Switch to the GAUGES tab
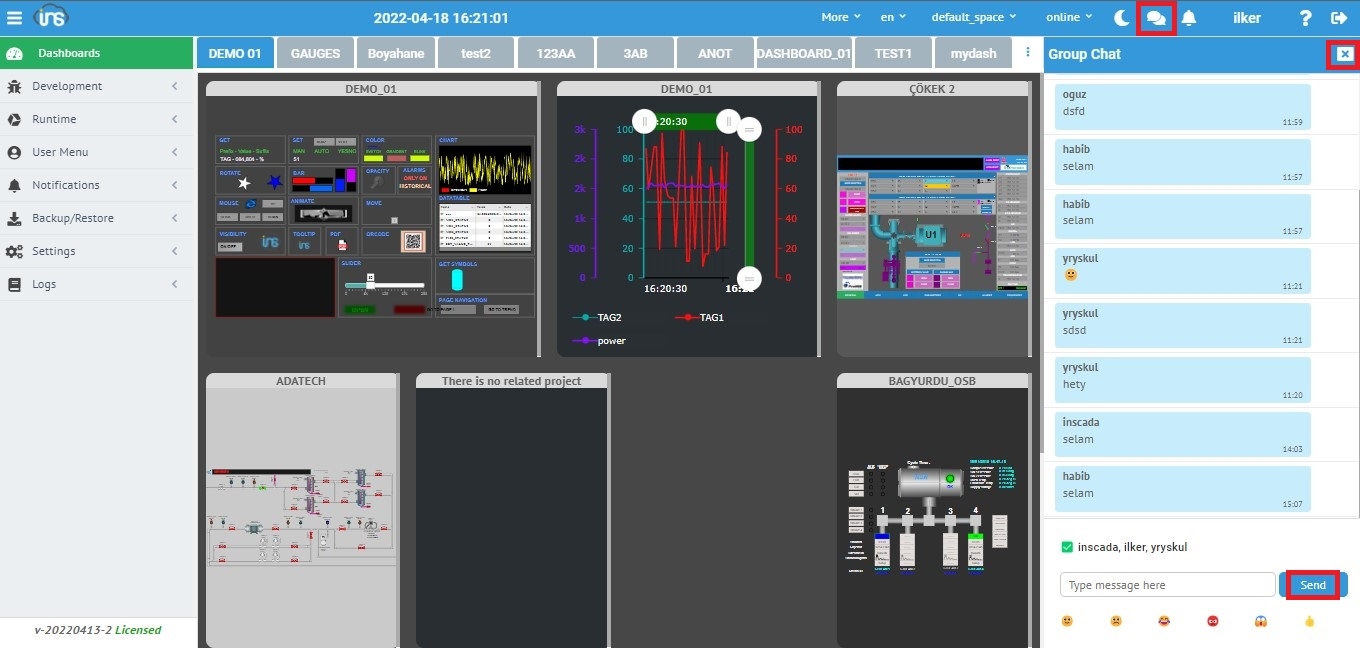 [315, 53]
